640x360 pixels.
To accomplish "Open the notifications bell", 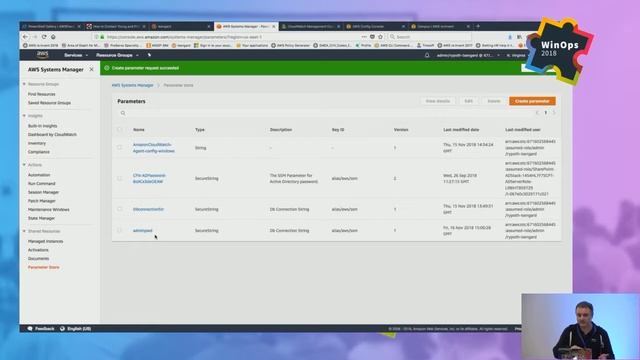I will point(427,55).
